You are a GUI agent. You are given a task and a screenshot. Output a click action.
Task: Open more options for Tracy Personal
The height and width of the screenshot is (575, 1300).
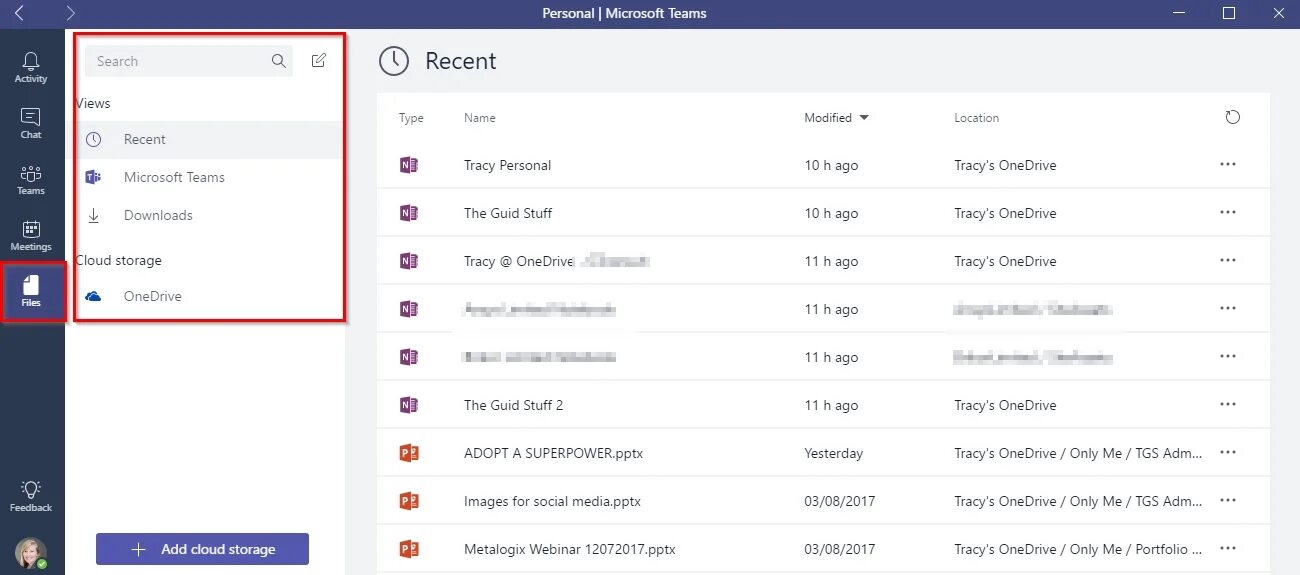coord(1228,165)
